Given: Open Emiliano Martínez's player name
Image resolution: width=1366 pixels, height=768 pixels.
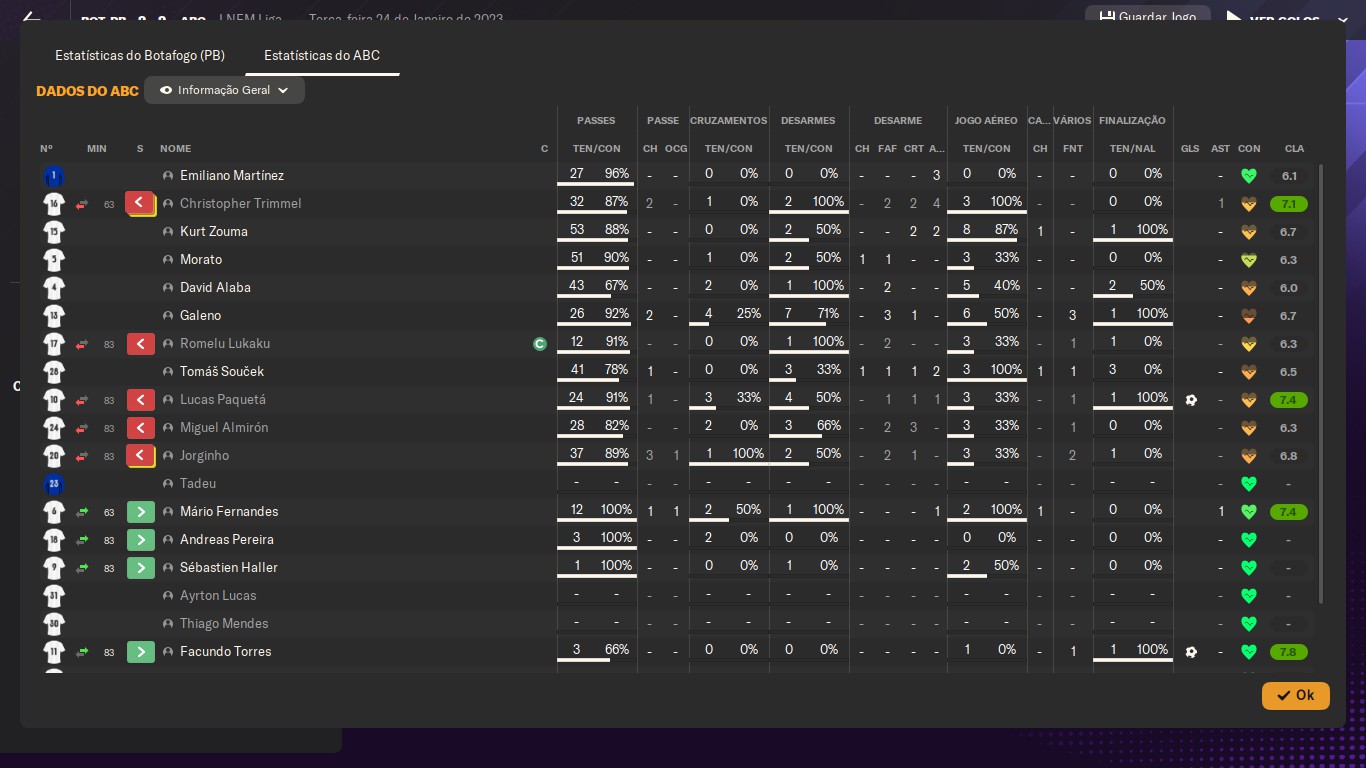Looking at the screenshot, I should pyautogui.click(x=232, y=176).
